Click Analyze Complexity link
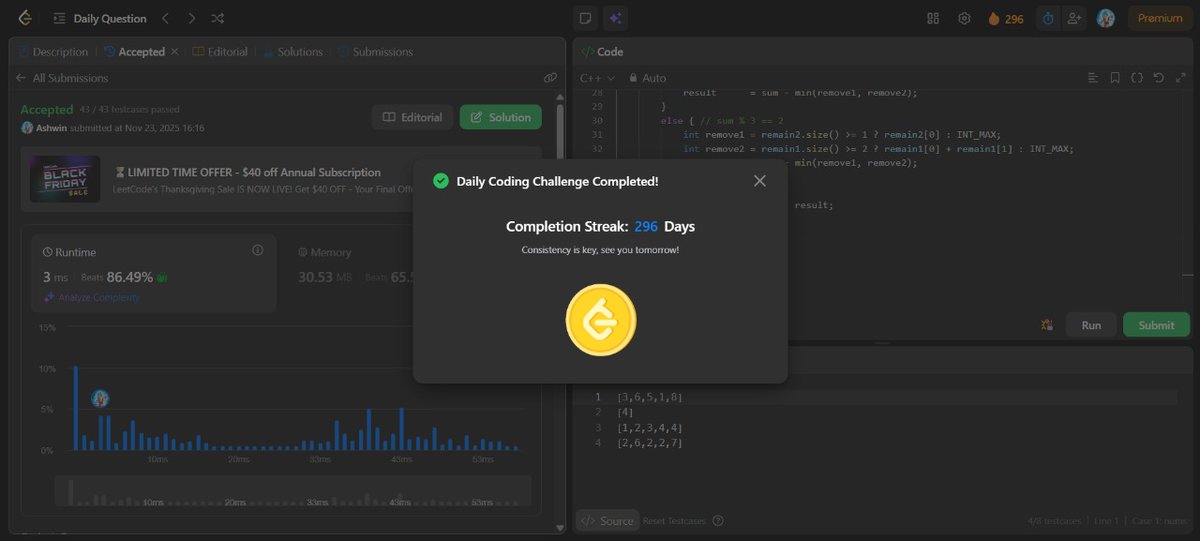Image resolution: width=1200 pixels, height=541 pixels. (x=91, y=297)
